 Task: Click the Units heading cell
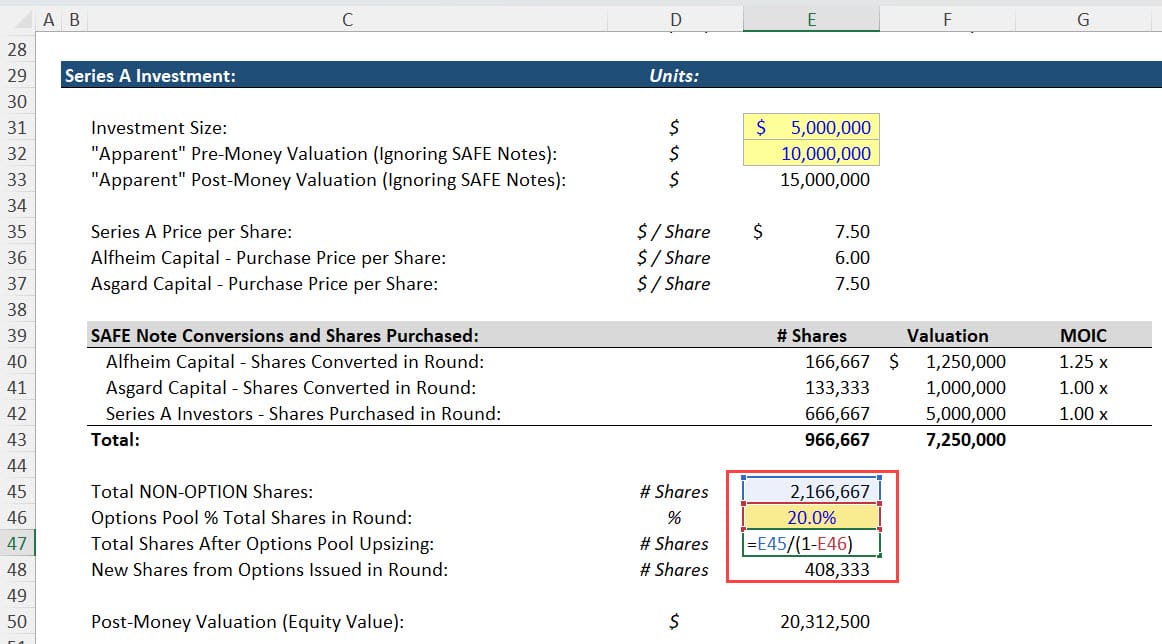click(676, 75)
